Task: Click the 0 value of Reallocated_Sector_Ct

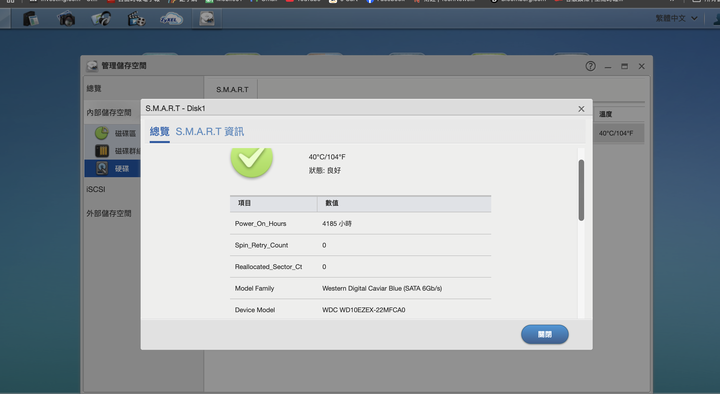Action: (x=324, y=267)
